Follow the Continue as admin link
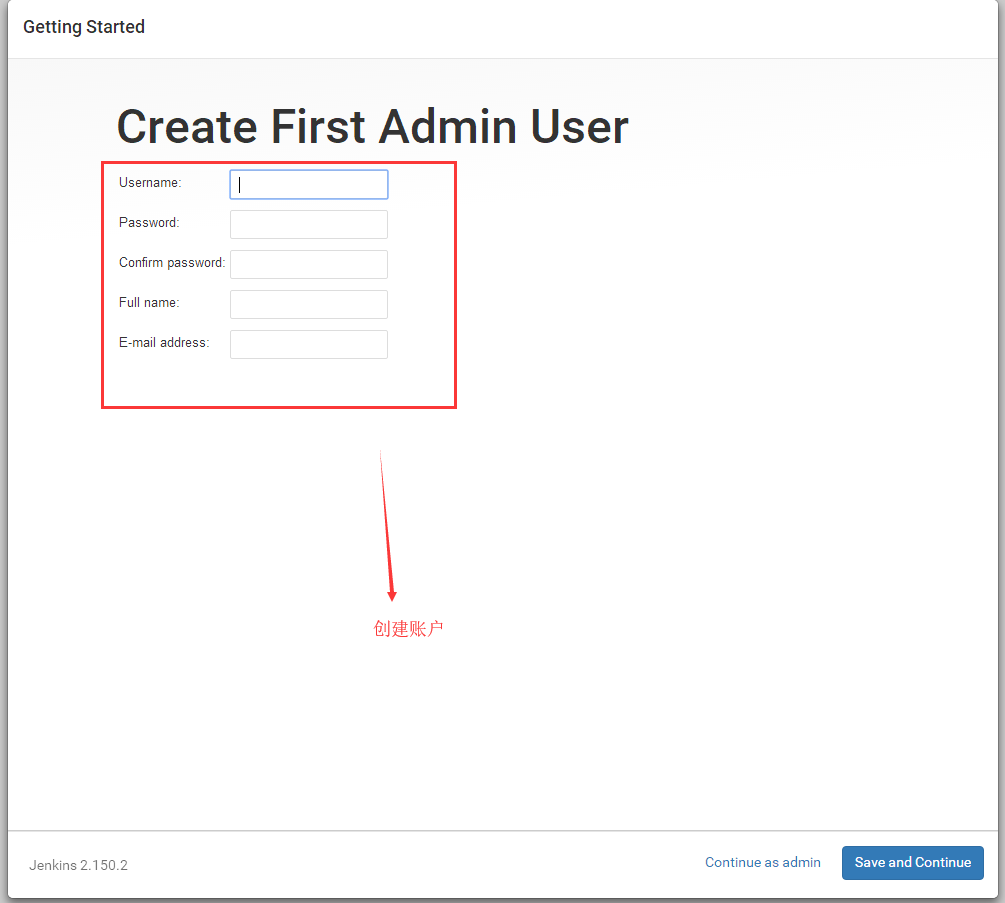Image resolution: width=1005 pixels, height=903 pixels. click(x=763, y=863)
